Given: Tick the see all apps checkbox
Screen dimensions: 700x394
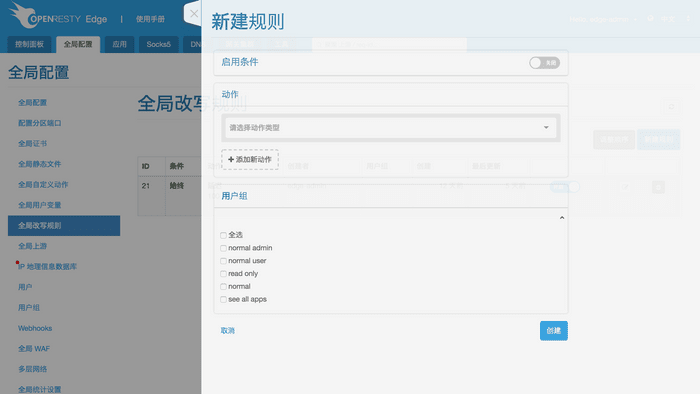Looking at the screenshot, I should (x=223, y=299).
